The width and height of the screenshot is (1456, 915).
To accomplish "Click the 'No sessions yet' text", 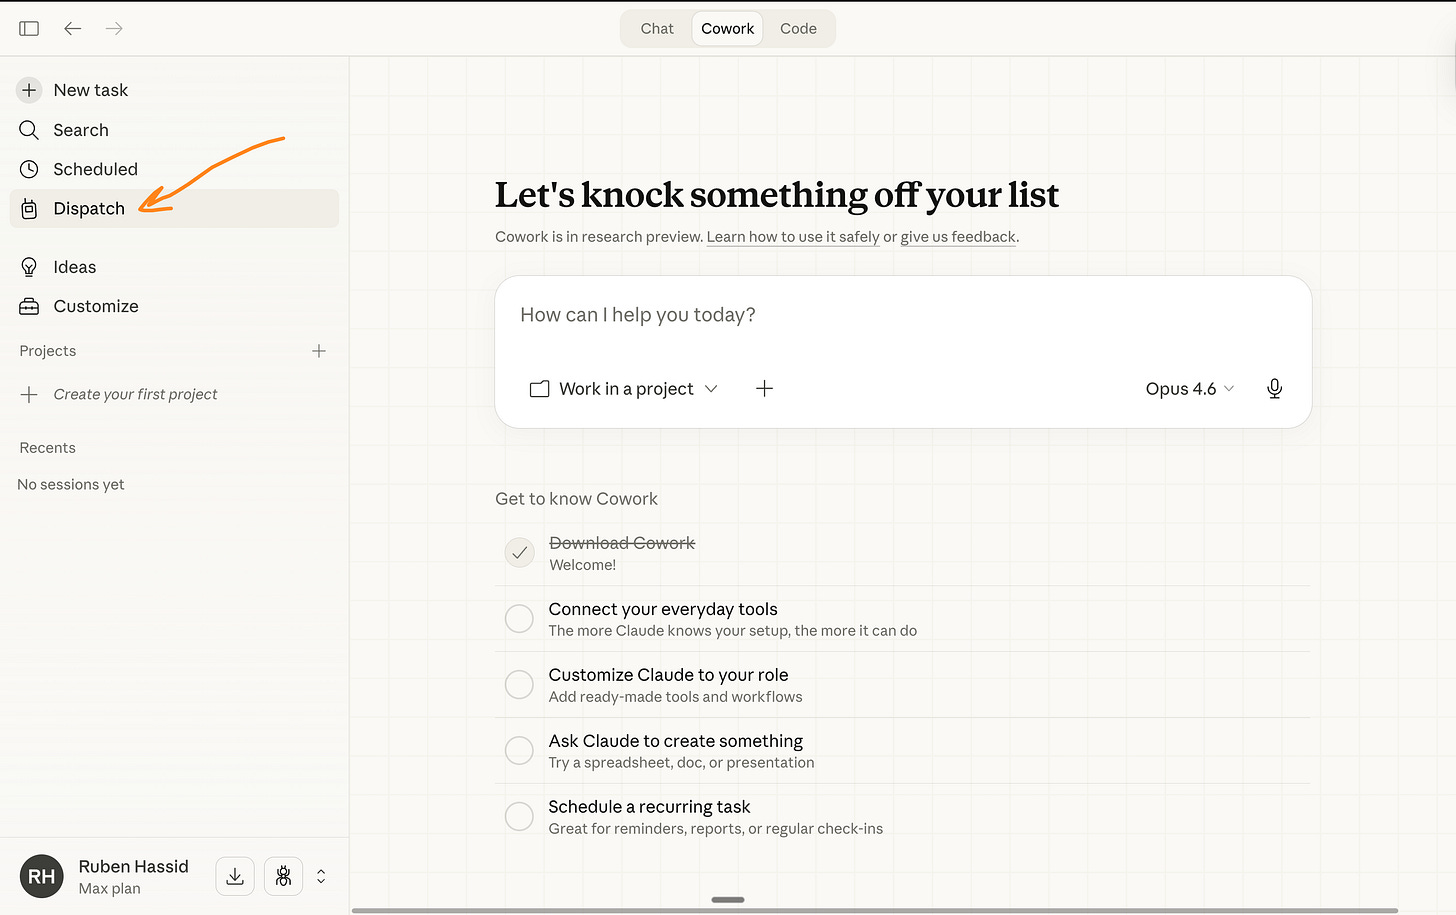I will 71,484.
